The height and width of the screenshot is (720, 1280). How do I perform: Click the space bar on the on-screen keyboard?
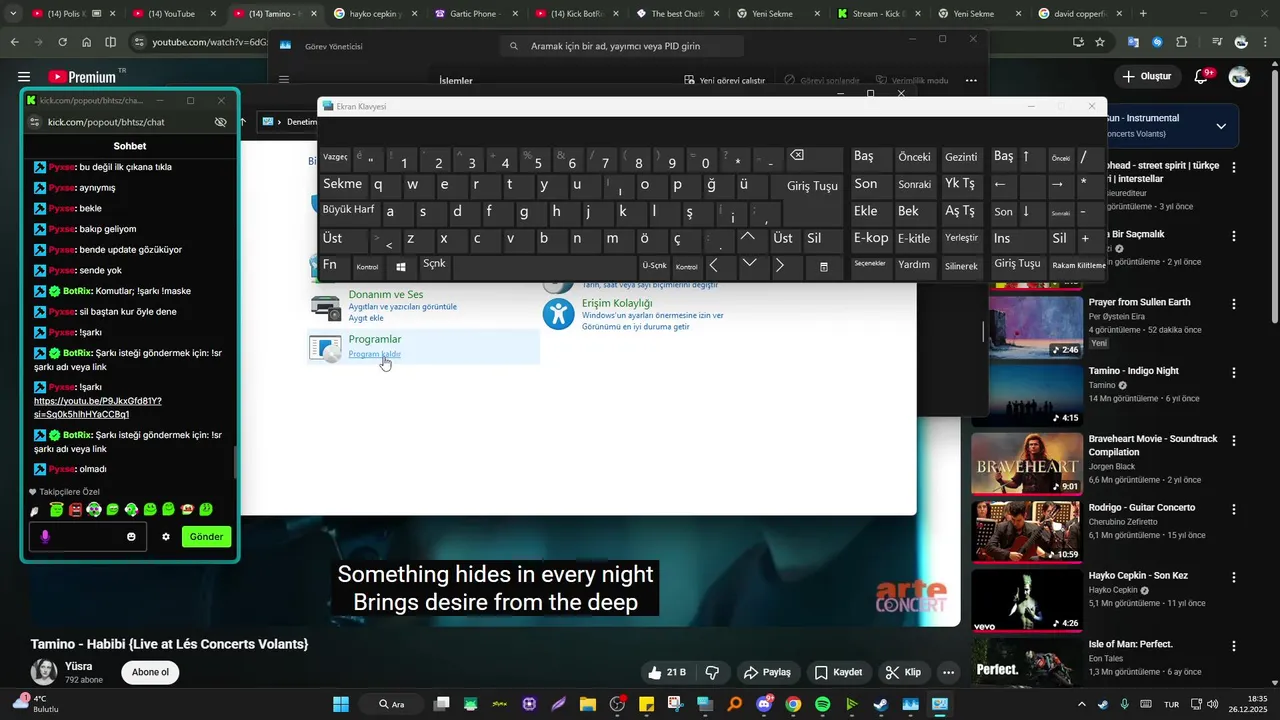[x=544, y=267]
